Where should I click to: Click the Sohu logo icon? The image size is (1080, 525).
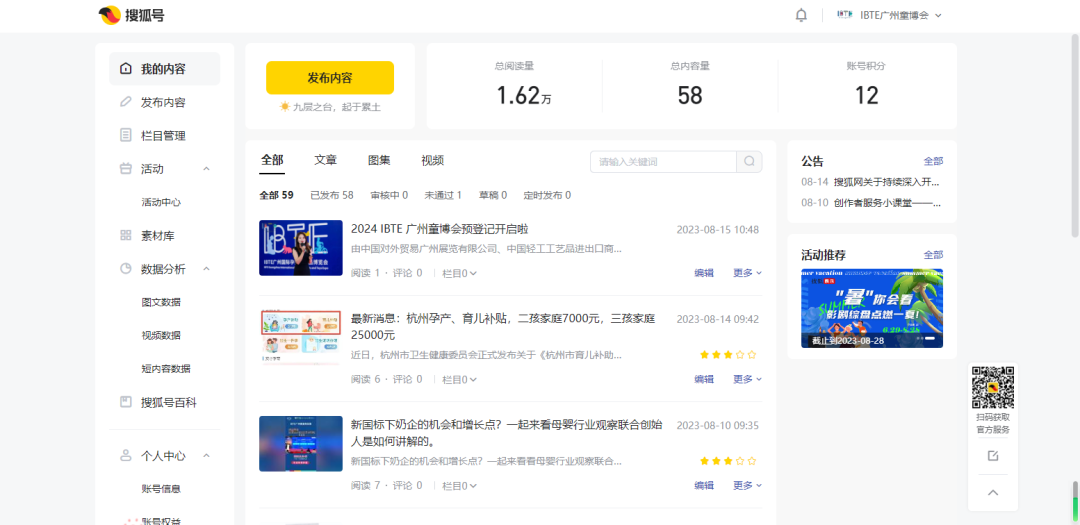(x=110, y=15)
